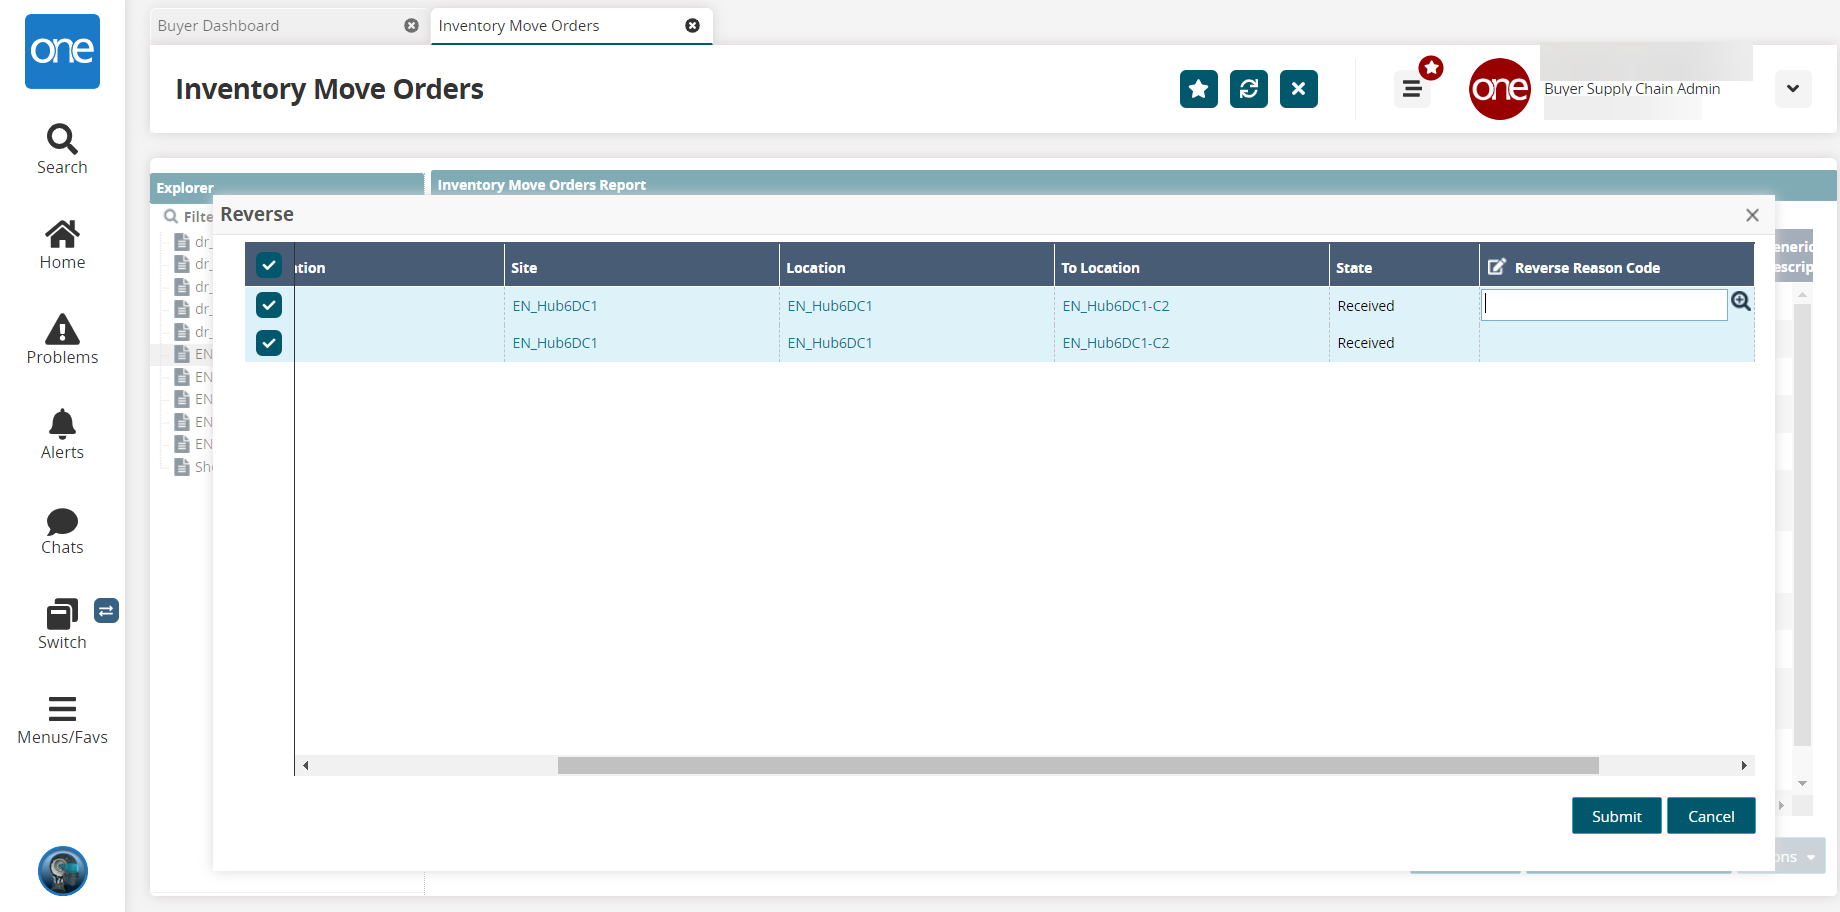This screenshot has width=1840, height=912.
Task: Open the first row EN_Hub6DC1 site link
Action: point(555,306)
